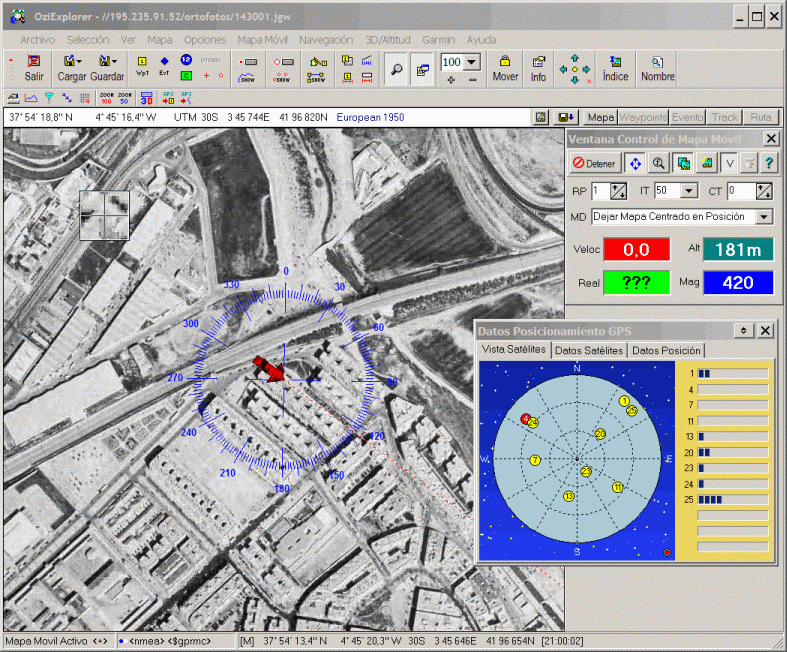Click the Nombre map name search icon
This screenshot has width=787, height=652.
[657, 67]
